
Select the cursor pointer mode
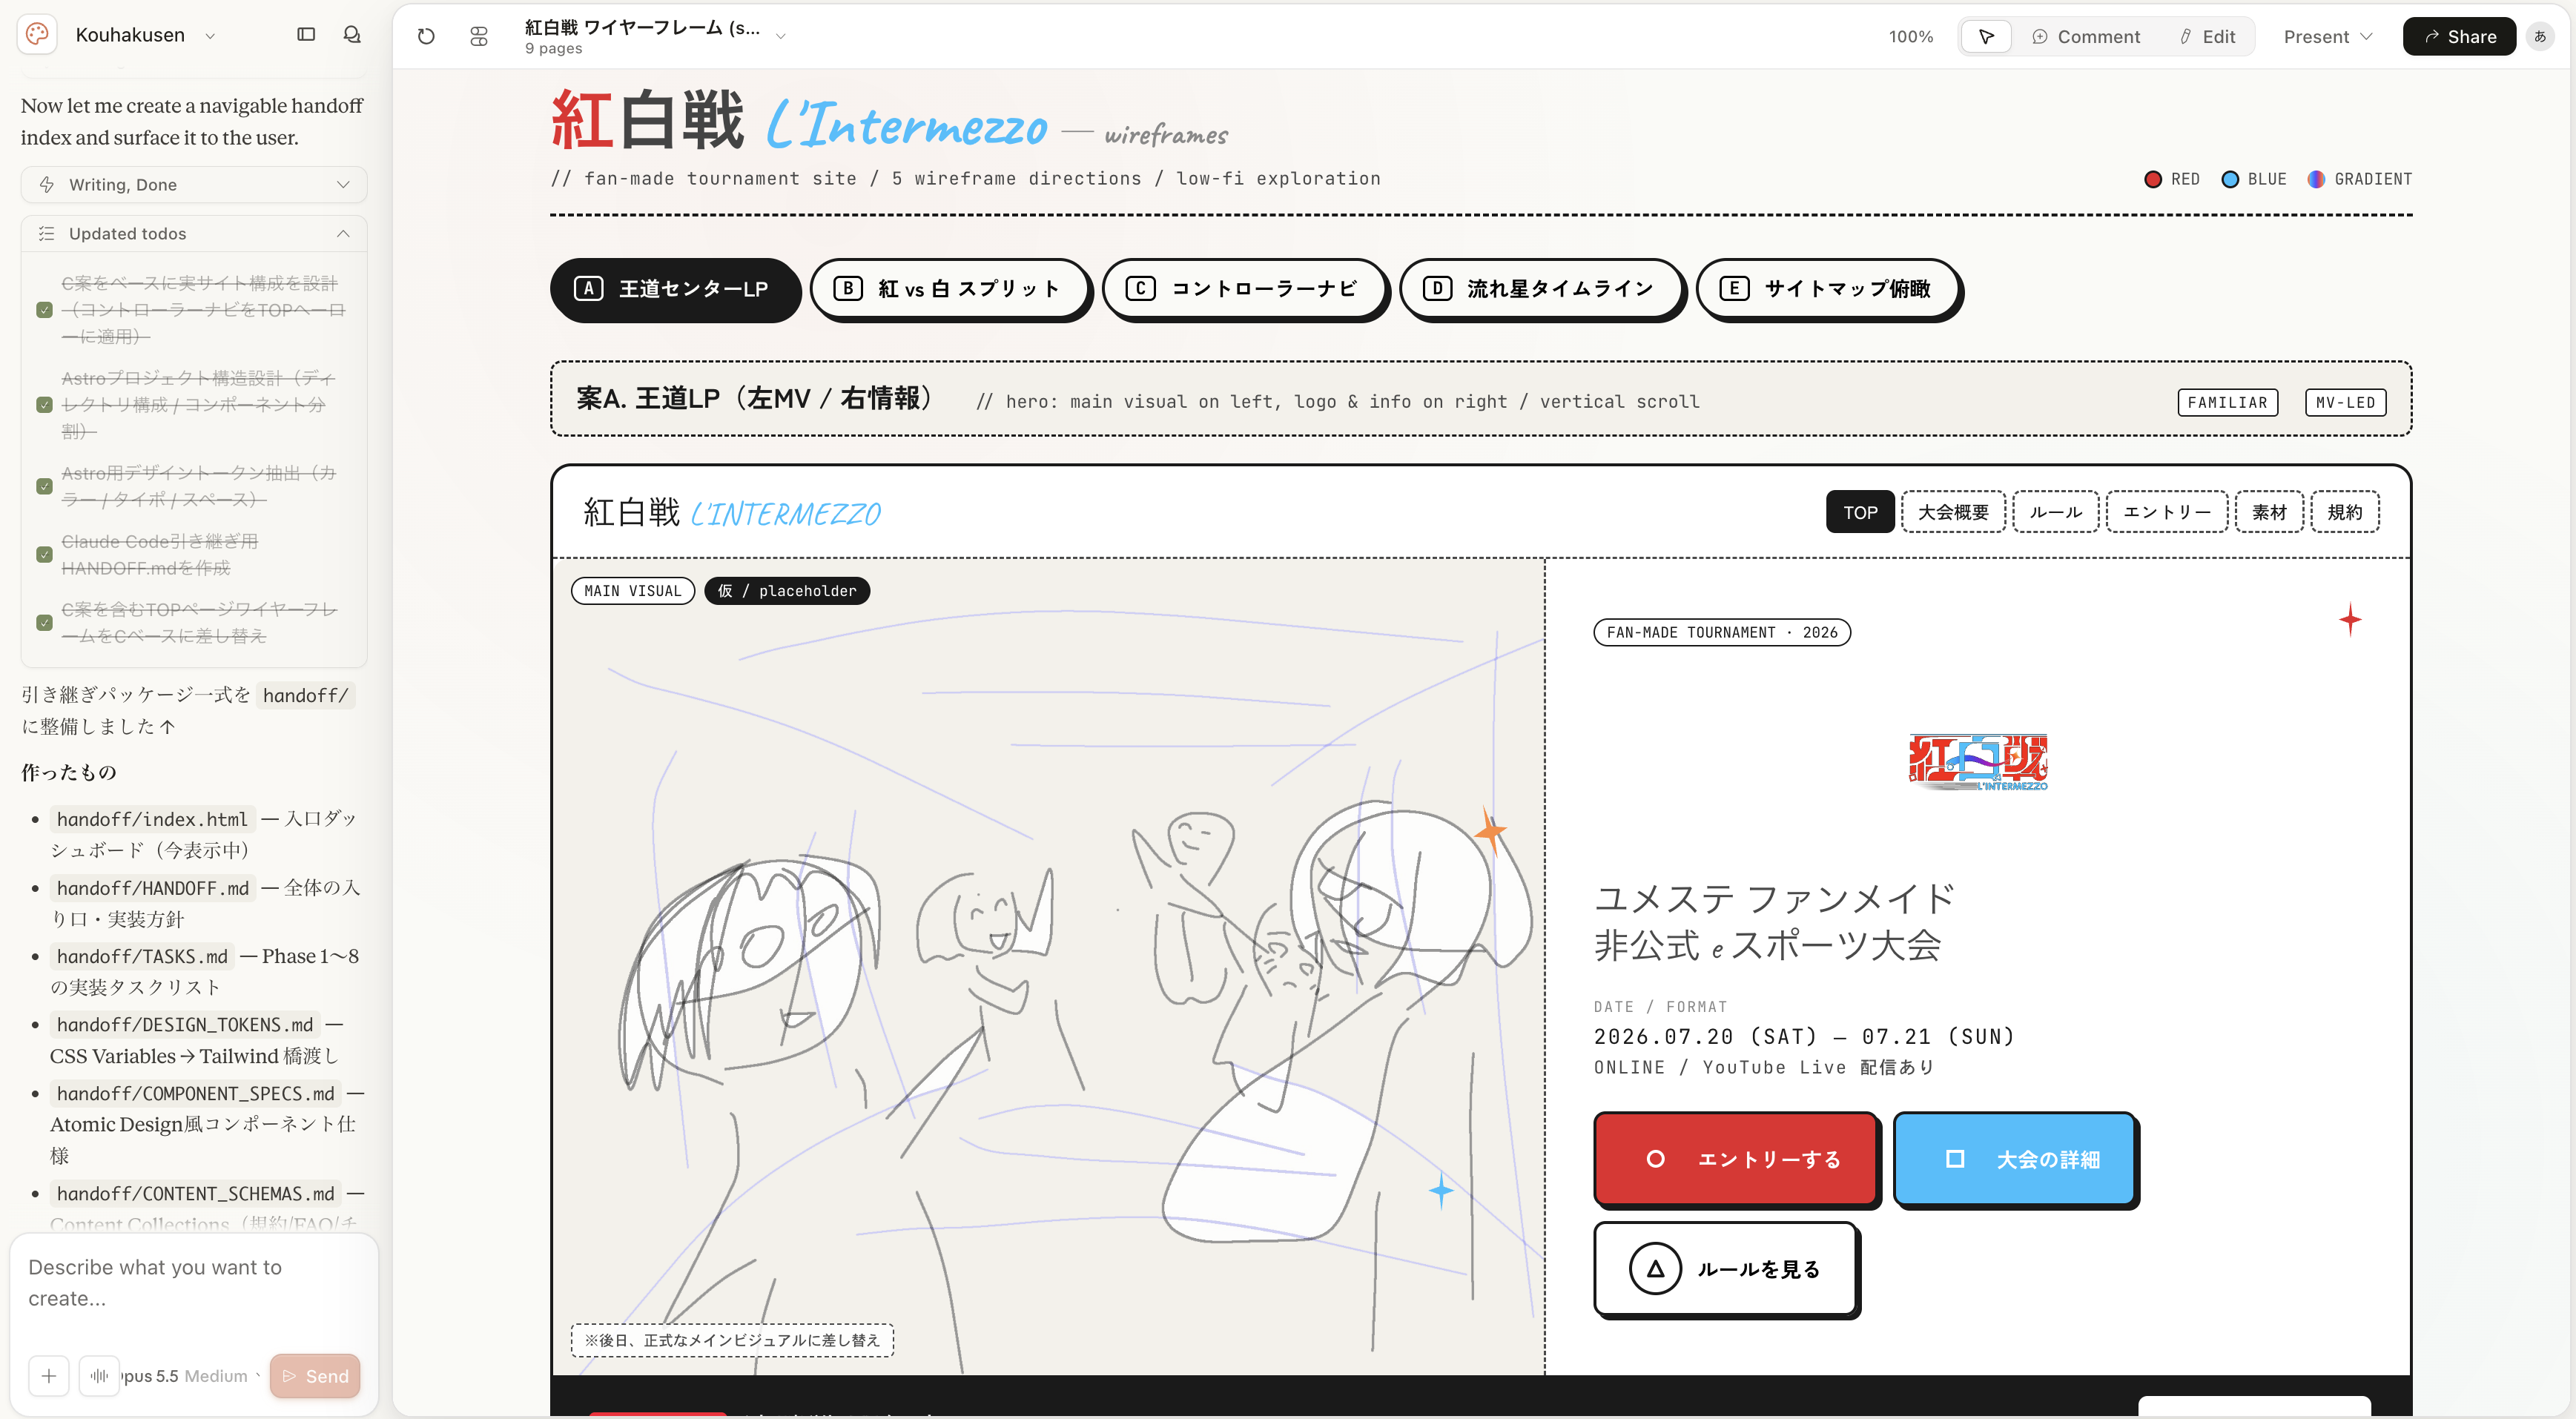coord(1986,37)
